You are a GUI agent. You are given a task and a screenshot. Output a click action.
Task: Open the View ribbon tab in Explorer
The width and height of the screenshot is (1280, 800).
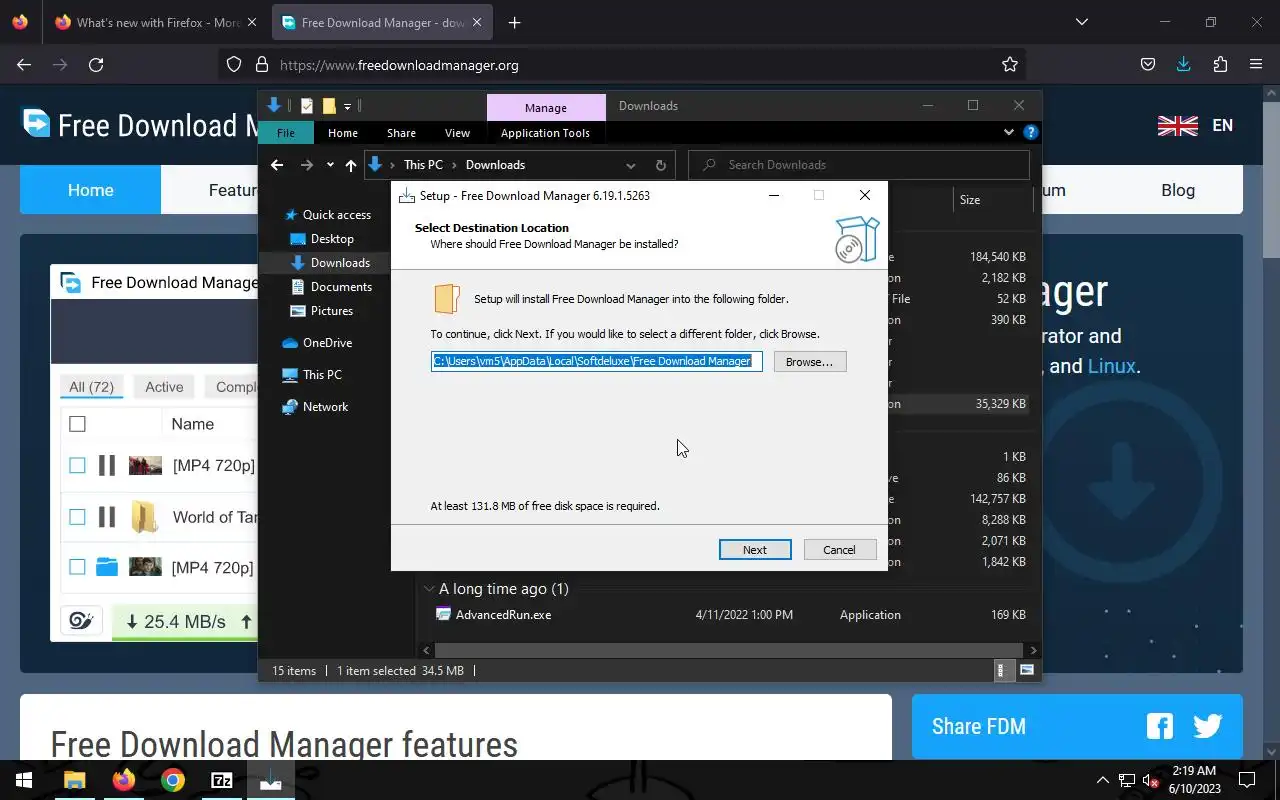coord(457,133)
